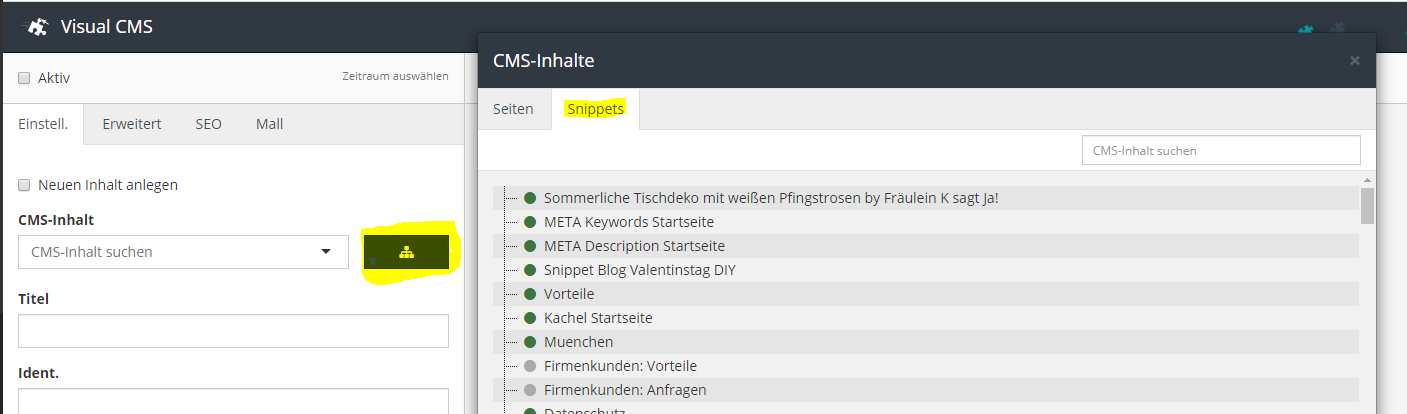Image resolution: width=1407 pixels, height=414 pixels.
Task: Open the CMS-Inhalt suchen dropdown
Action: [x=183, y=252]
